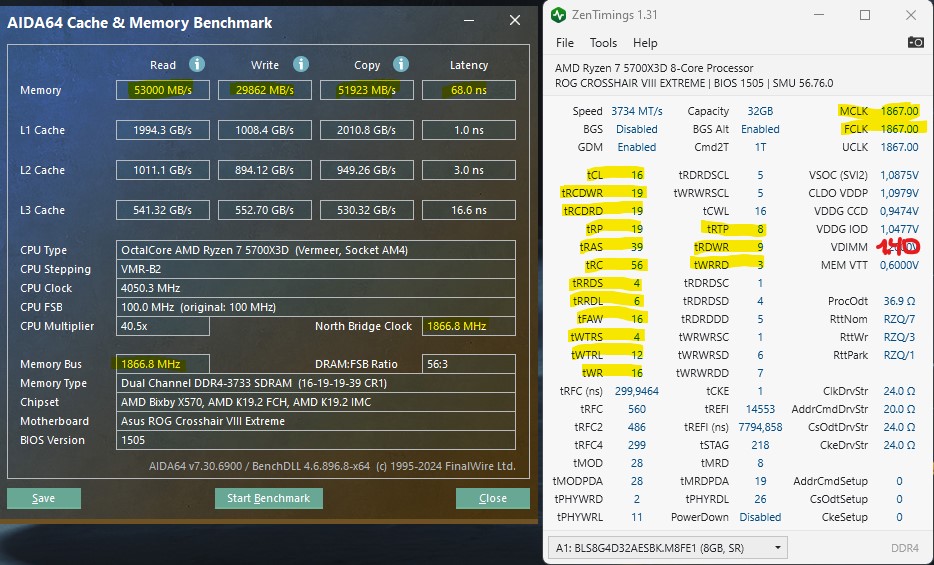Viewport: 934px width, 565px height.
Task: Minimize the ZenTimings window
Action: (x=819, y=15)
